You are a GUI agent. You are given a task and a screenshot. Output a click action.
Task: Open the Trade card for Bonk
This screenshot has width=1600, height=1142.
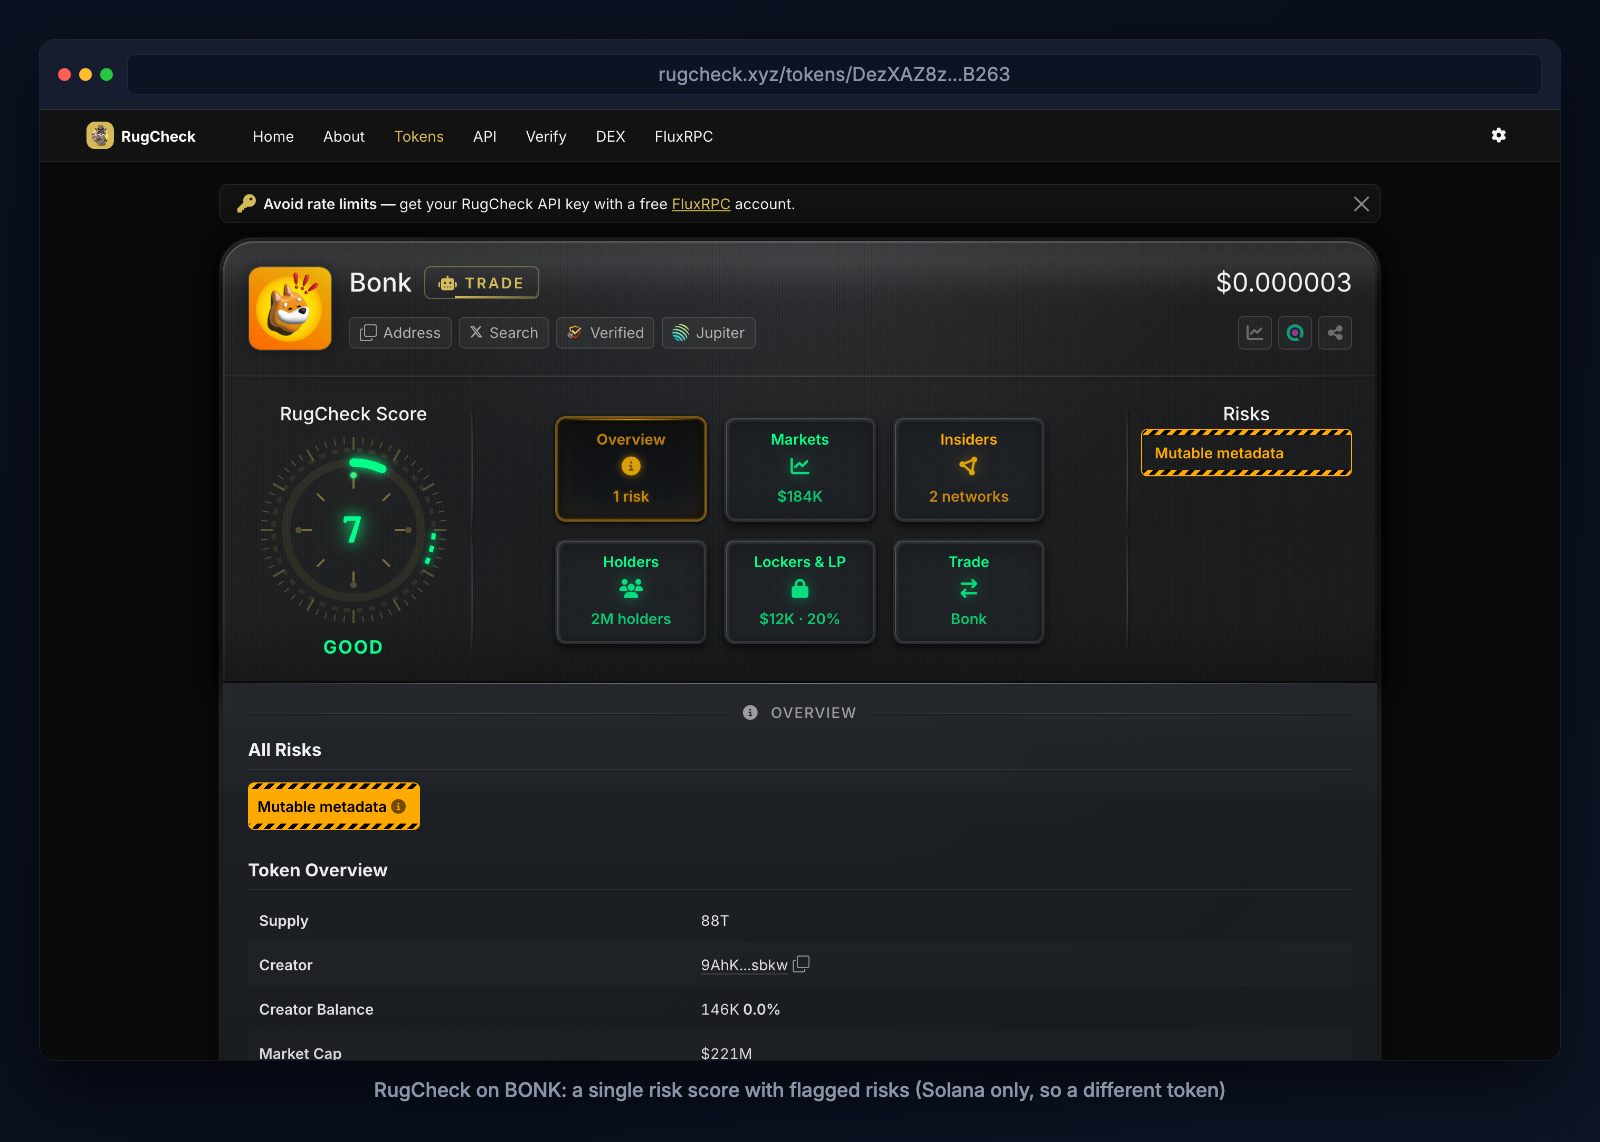point(969,592)
